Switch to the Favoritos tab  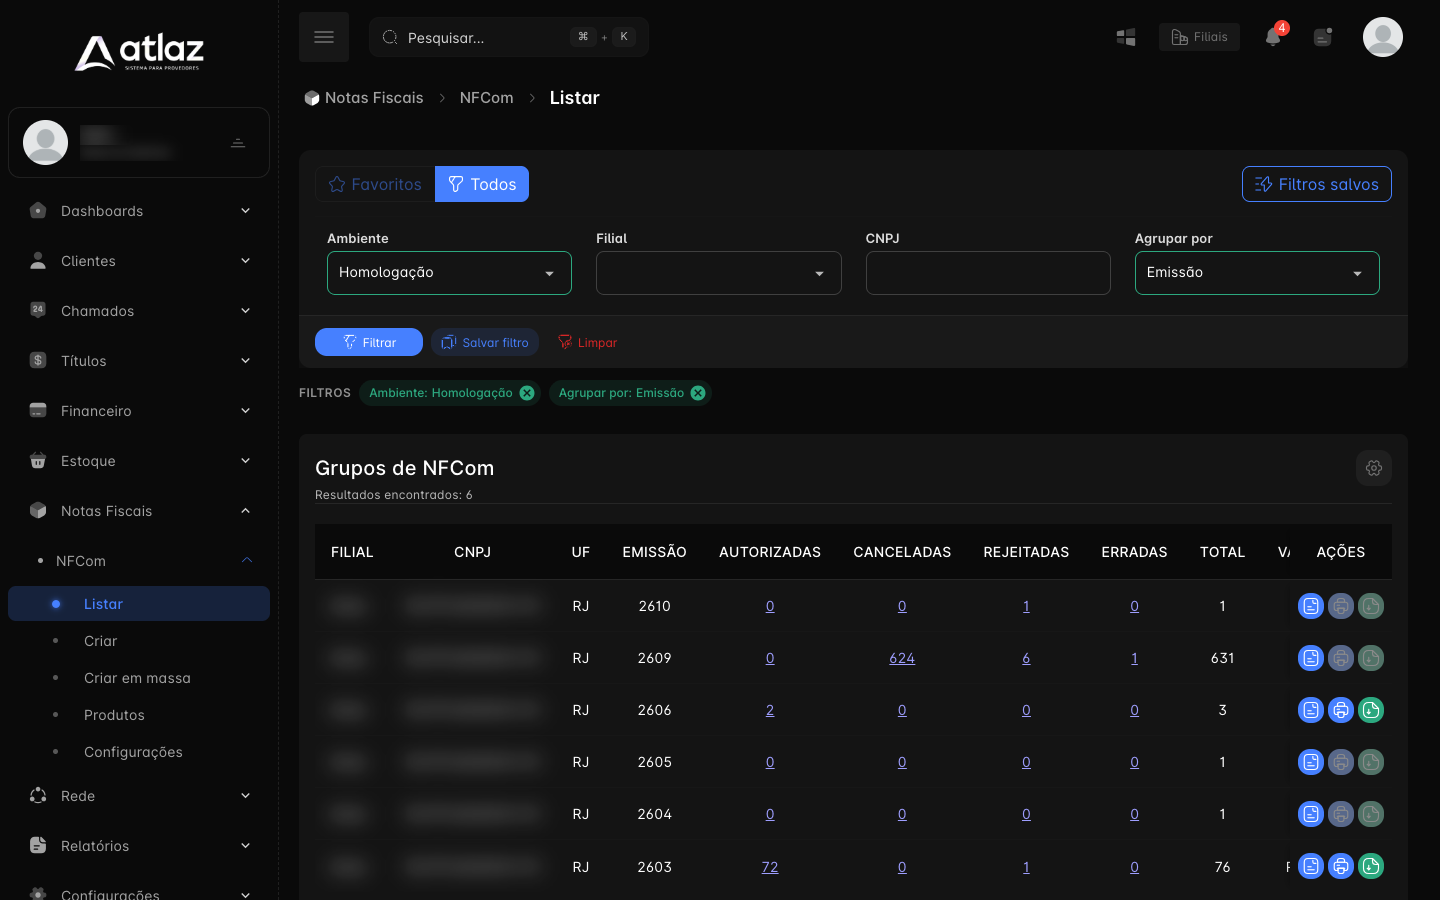click(375, 184)
